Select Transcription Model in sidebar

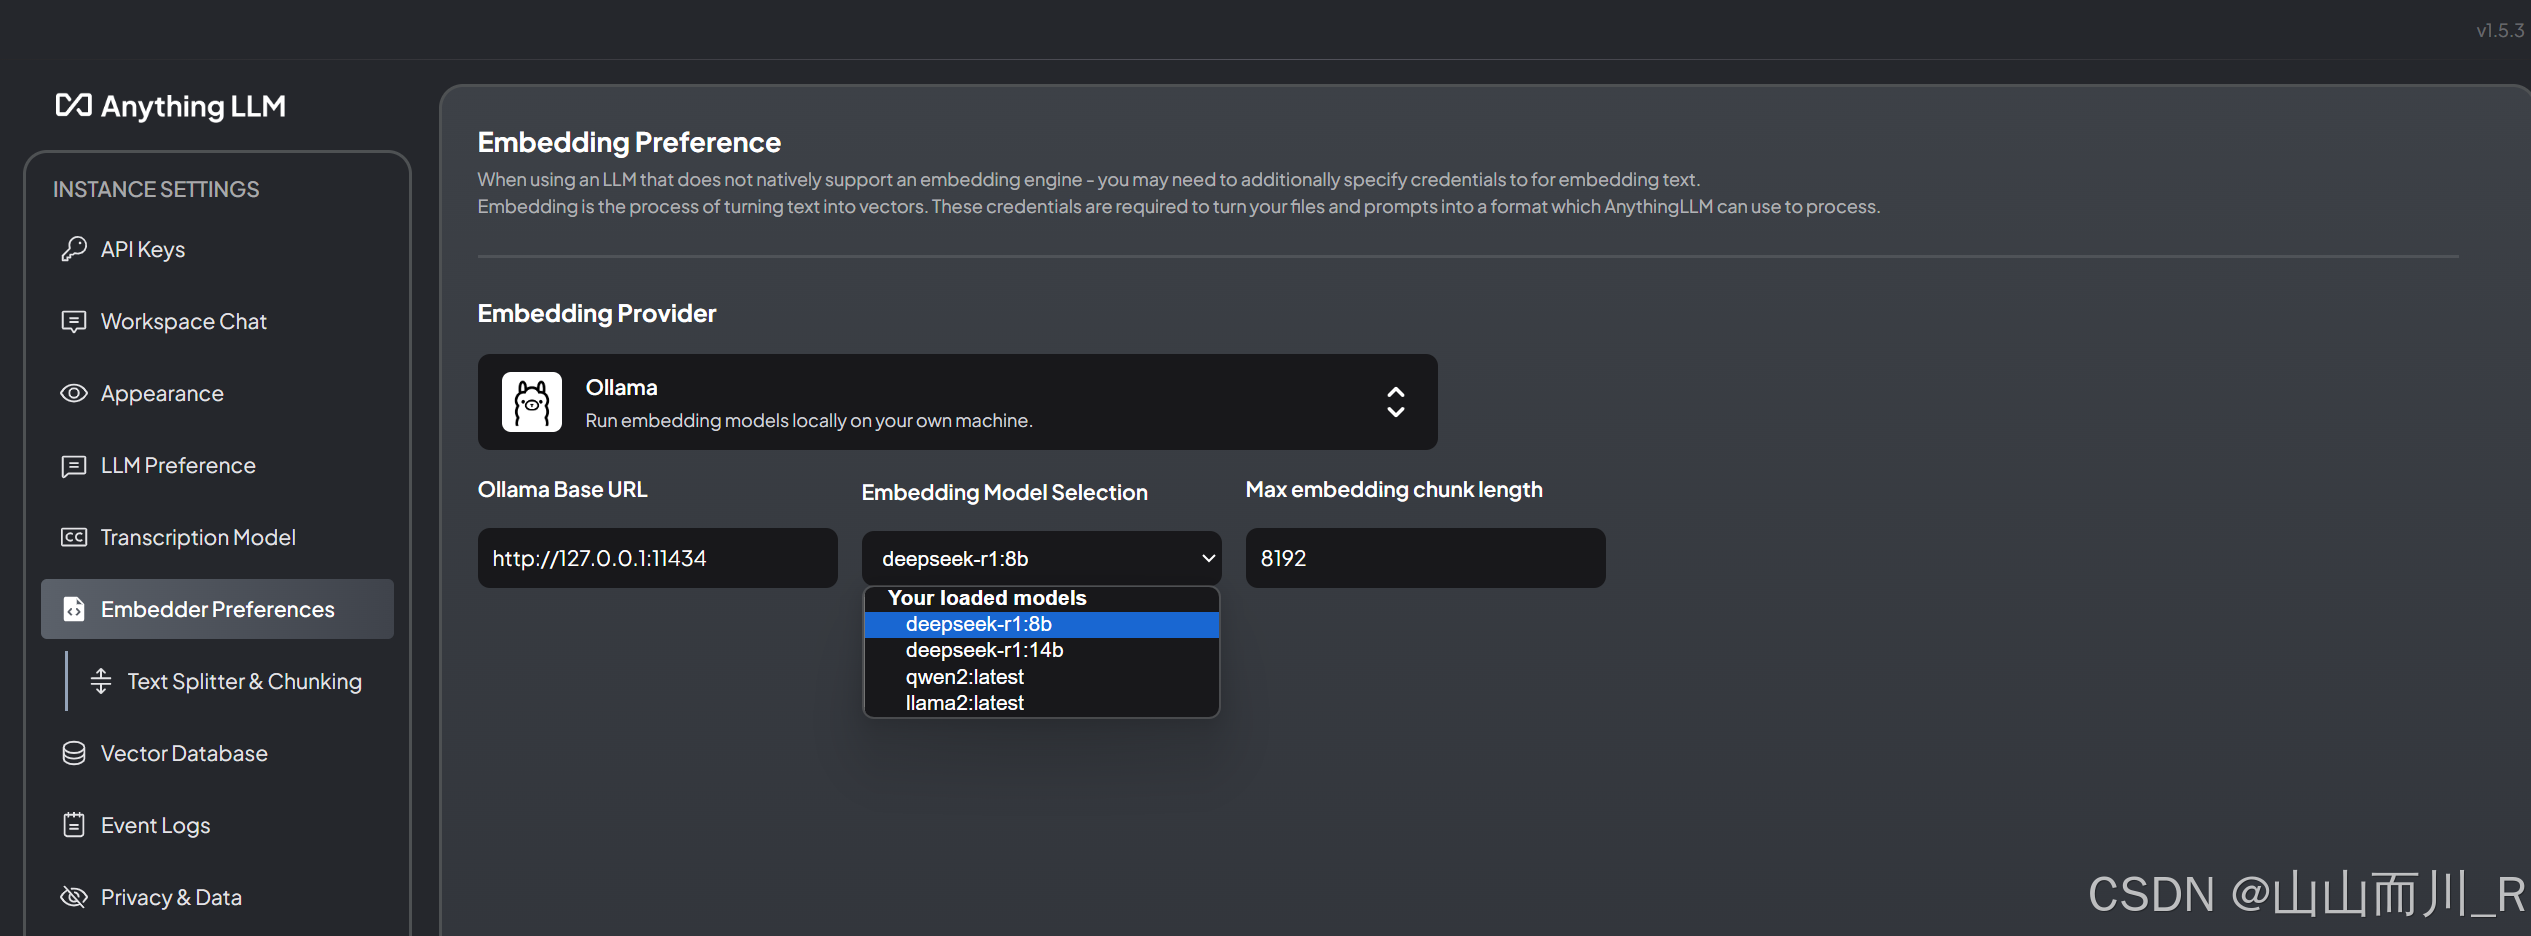point(217,537)
